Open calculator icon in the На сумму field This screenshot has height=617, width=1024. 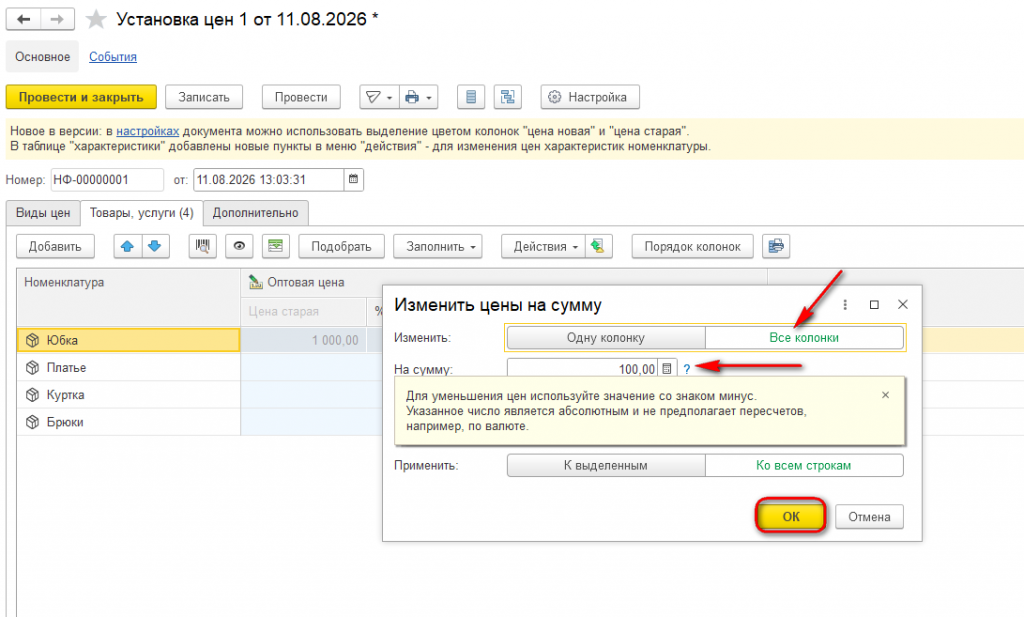pyautogui.click(x=667, y=369)
